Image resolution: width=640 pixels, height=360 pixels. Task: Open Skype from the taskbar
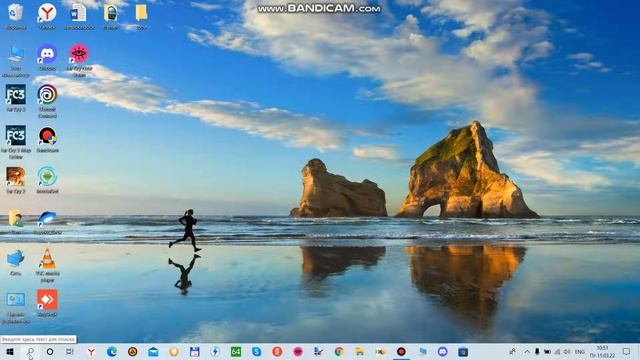(256, 352)
